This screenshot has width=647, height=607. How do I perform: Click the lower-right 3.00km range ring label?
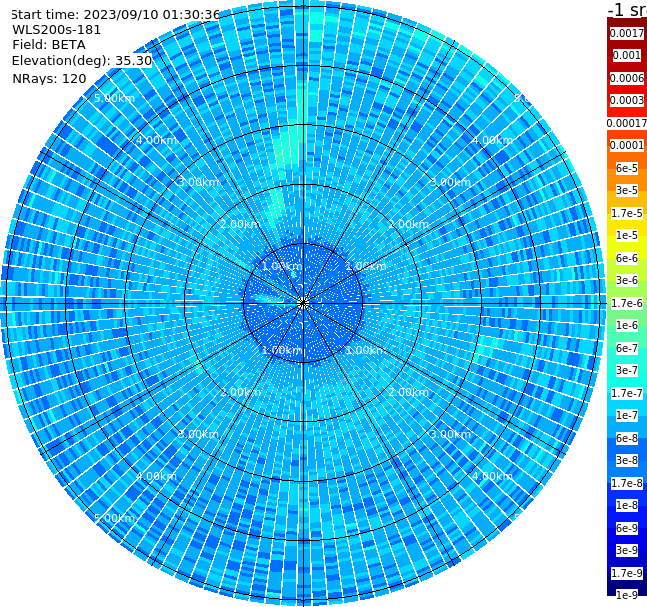point(450,434)
